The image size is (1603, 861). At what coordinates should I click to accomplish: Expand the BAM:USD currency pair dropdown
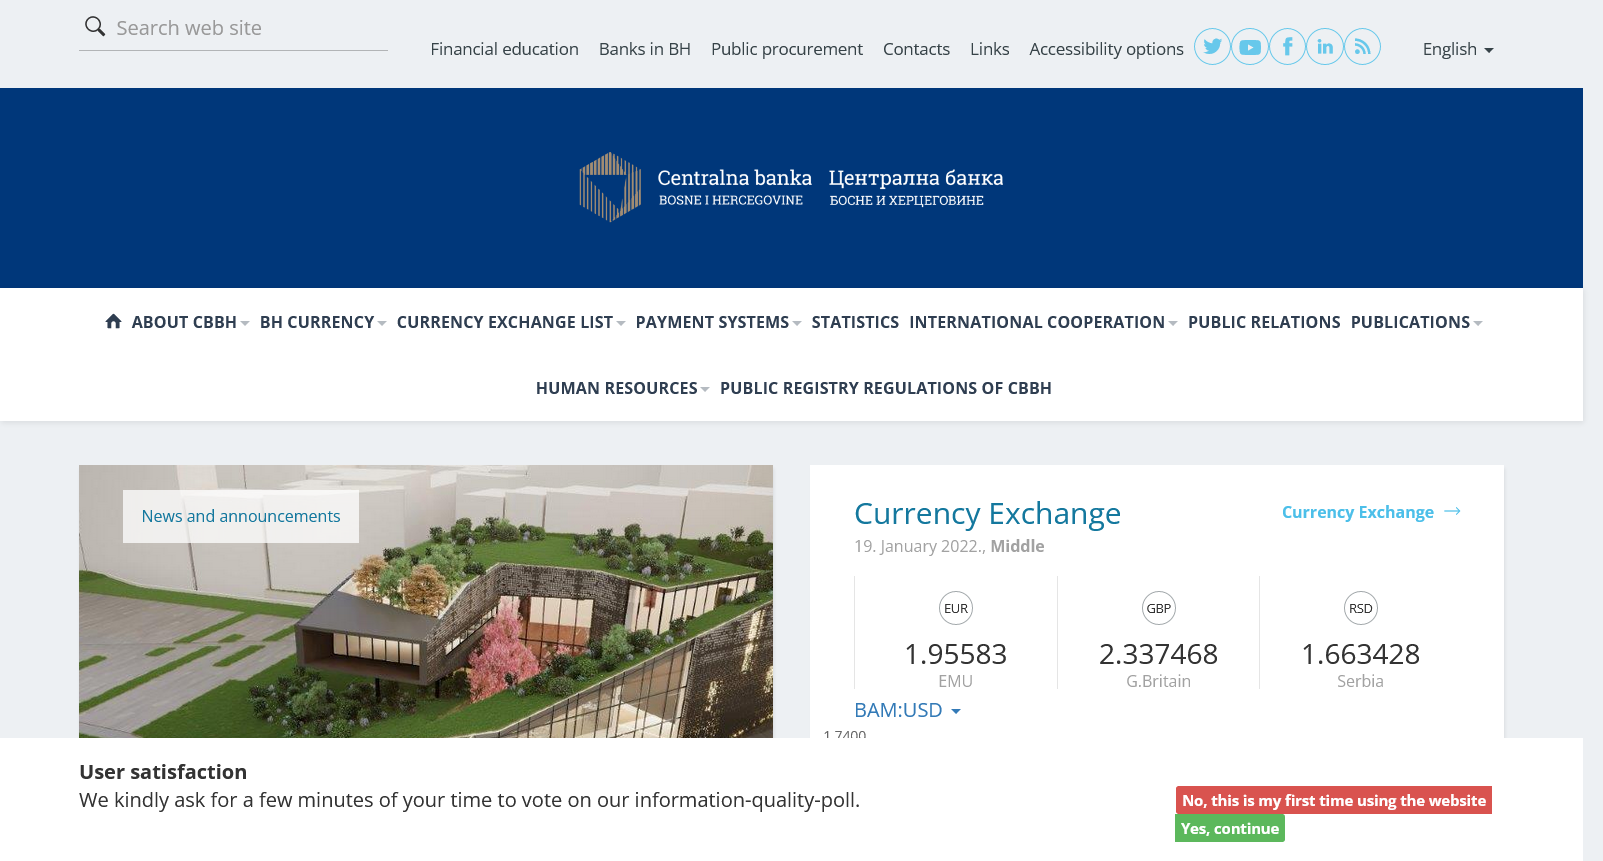tap(907, 710)
